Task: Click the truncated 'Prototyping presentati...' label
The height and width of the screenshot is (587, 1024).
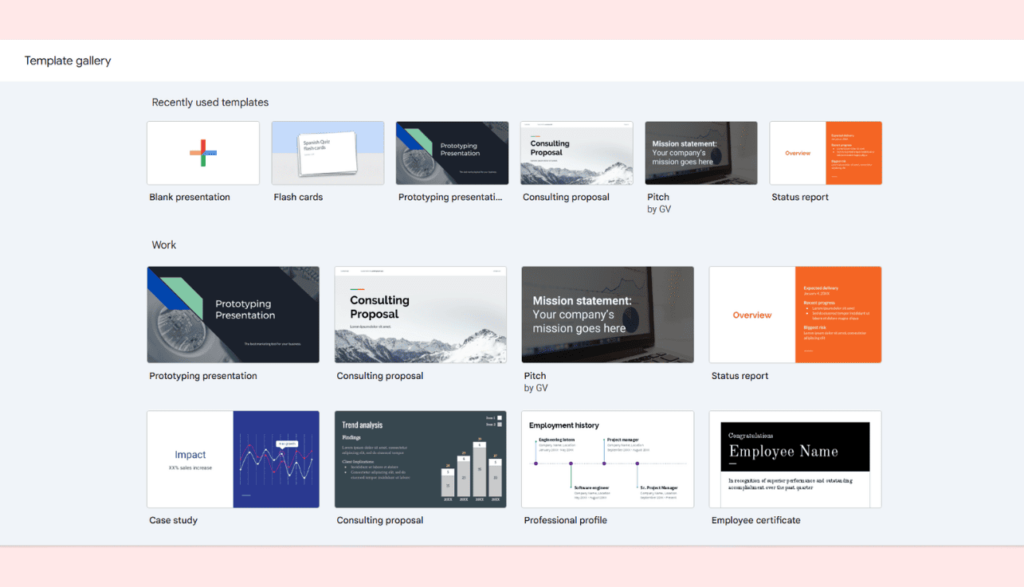Action: tap(450, 197)
